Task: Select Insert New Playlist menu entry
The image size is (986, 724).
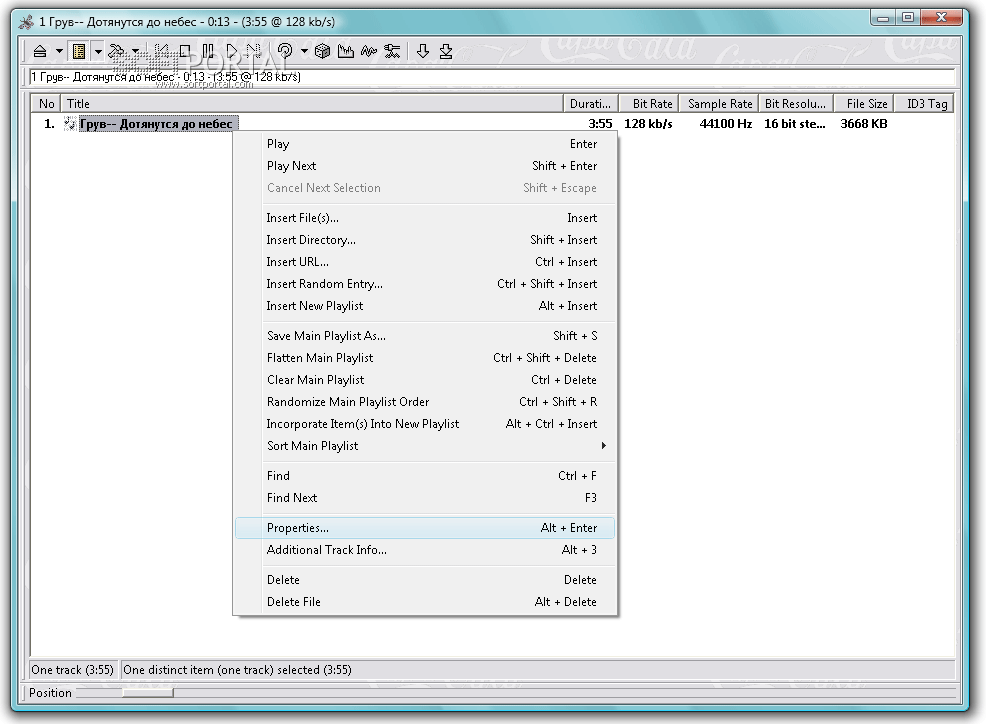Action: coord(425,306)
